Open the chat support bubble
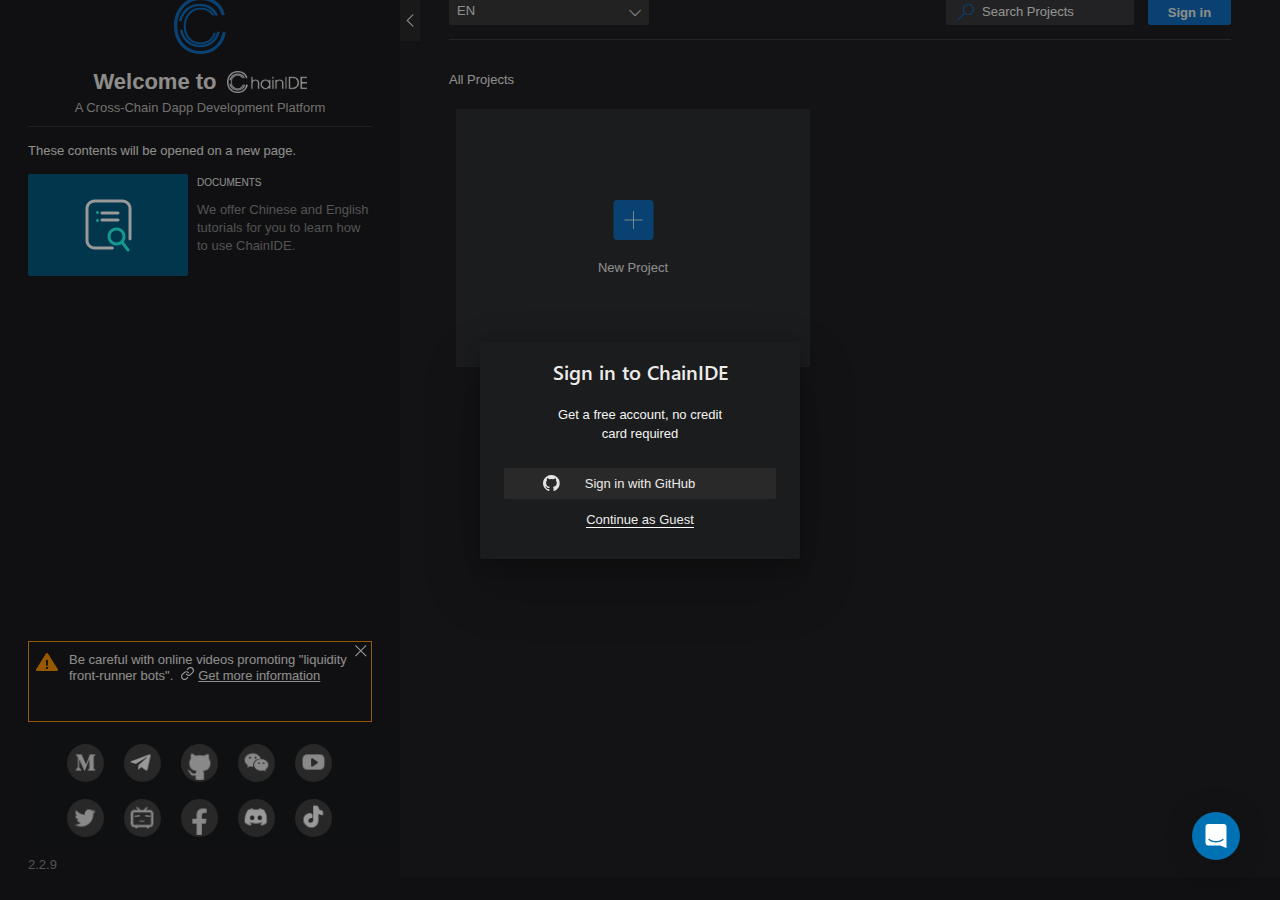 point(1216,836)
